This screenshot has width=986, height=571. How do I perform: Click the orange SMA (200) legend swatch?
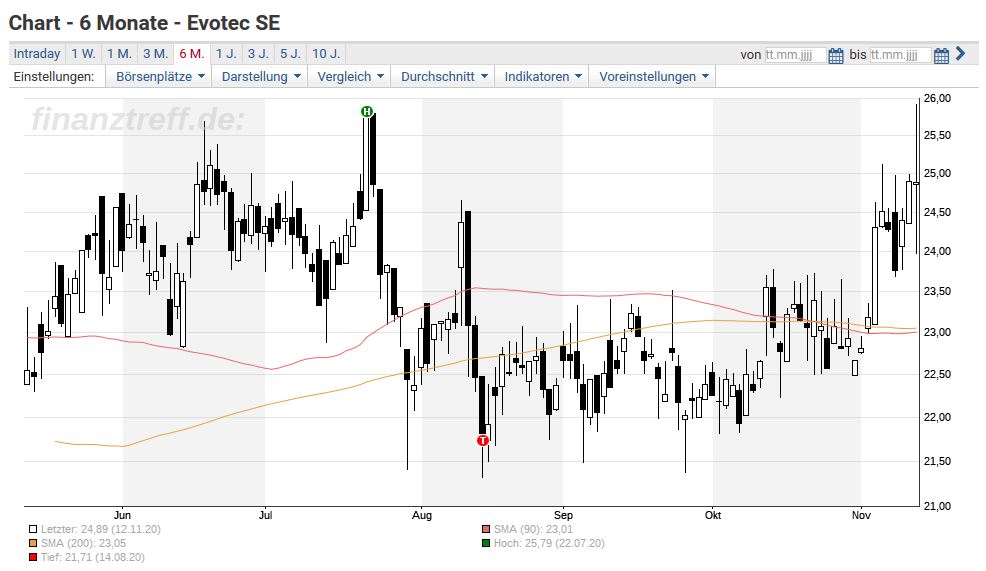click(x=33, y=543)
